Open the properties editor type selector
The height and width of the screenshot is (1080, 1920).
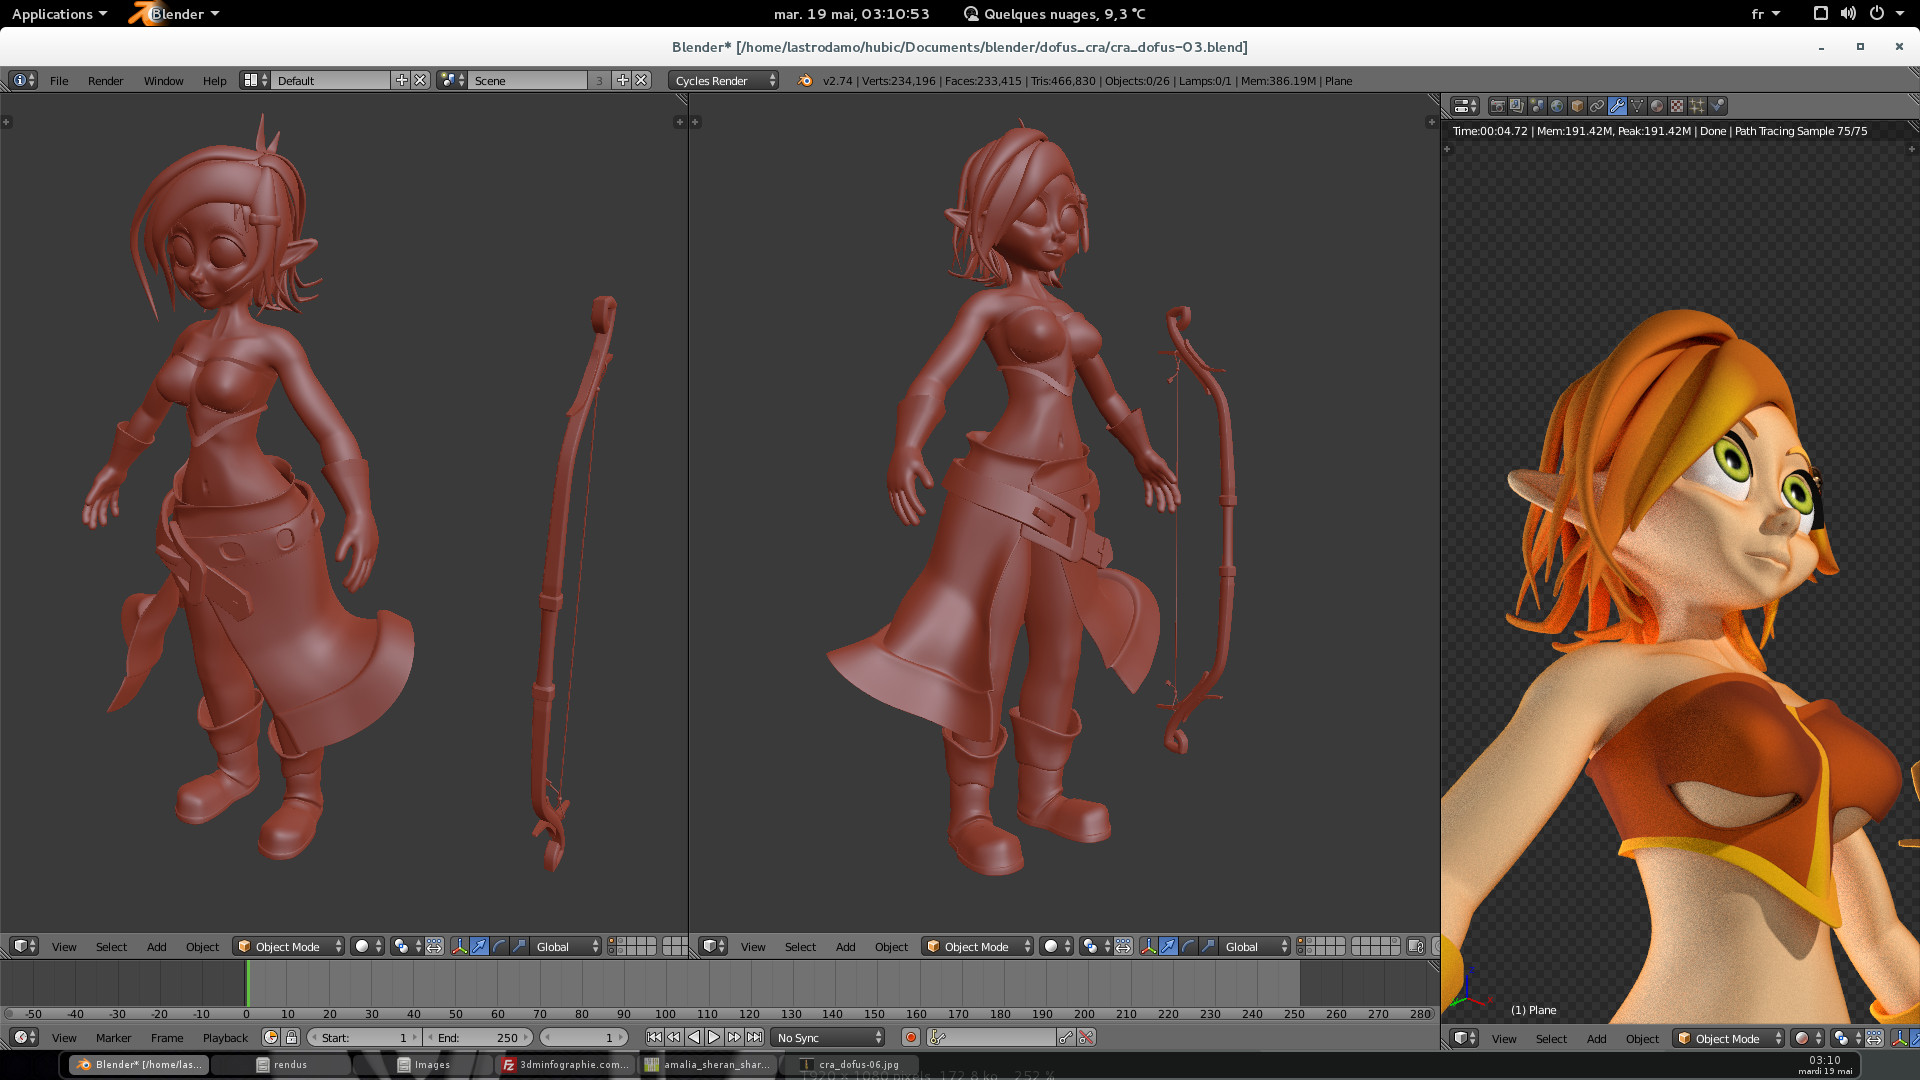click(1465, 106)
